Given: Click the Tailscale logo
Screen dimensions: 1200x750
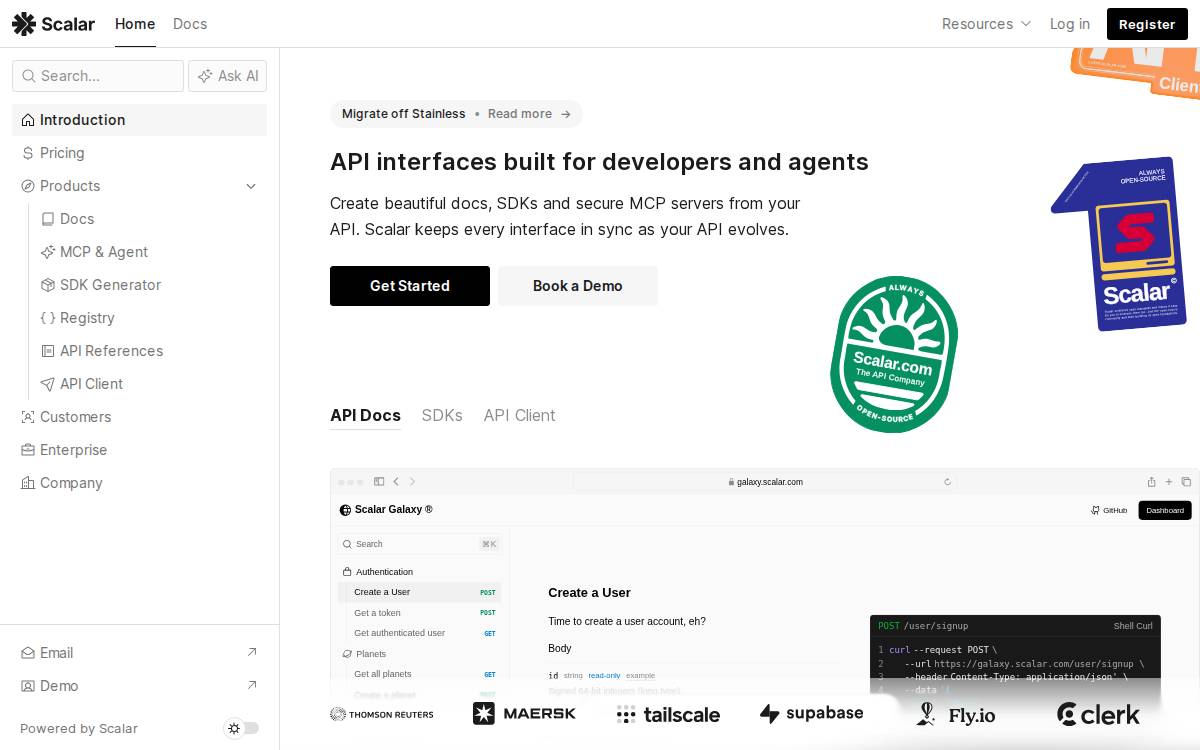Looking at the screenshot, I should tap(668, 714).
